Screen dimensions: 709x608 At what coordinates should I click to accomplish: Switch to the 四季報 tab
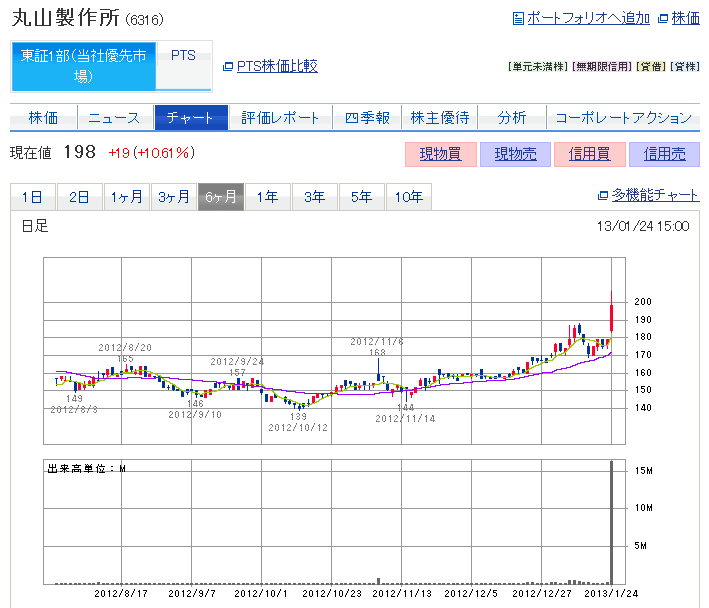367,118
